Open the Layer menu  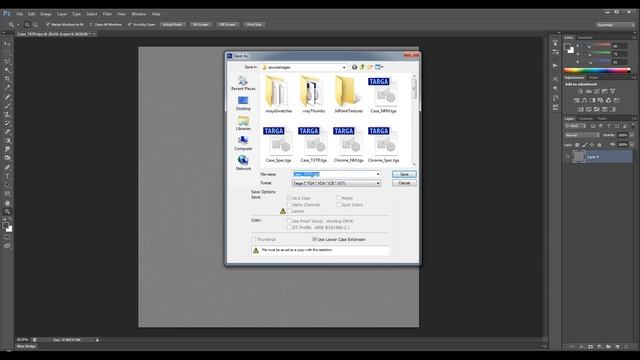(62, 14)
